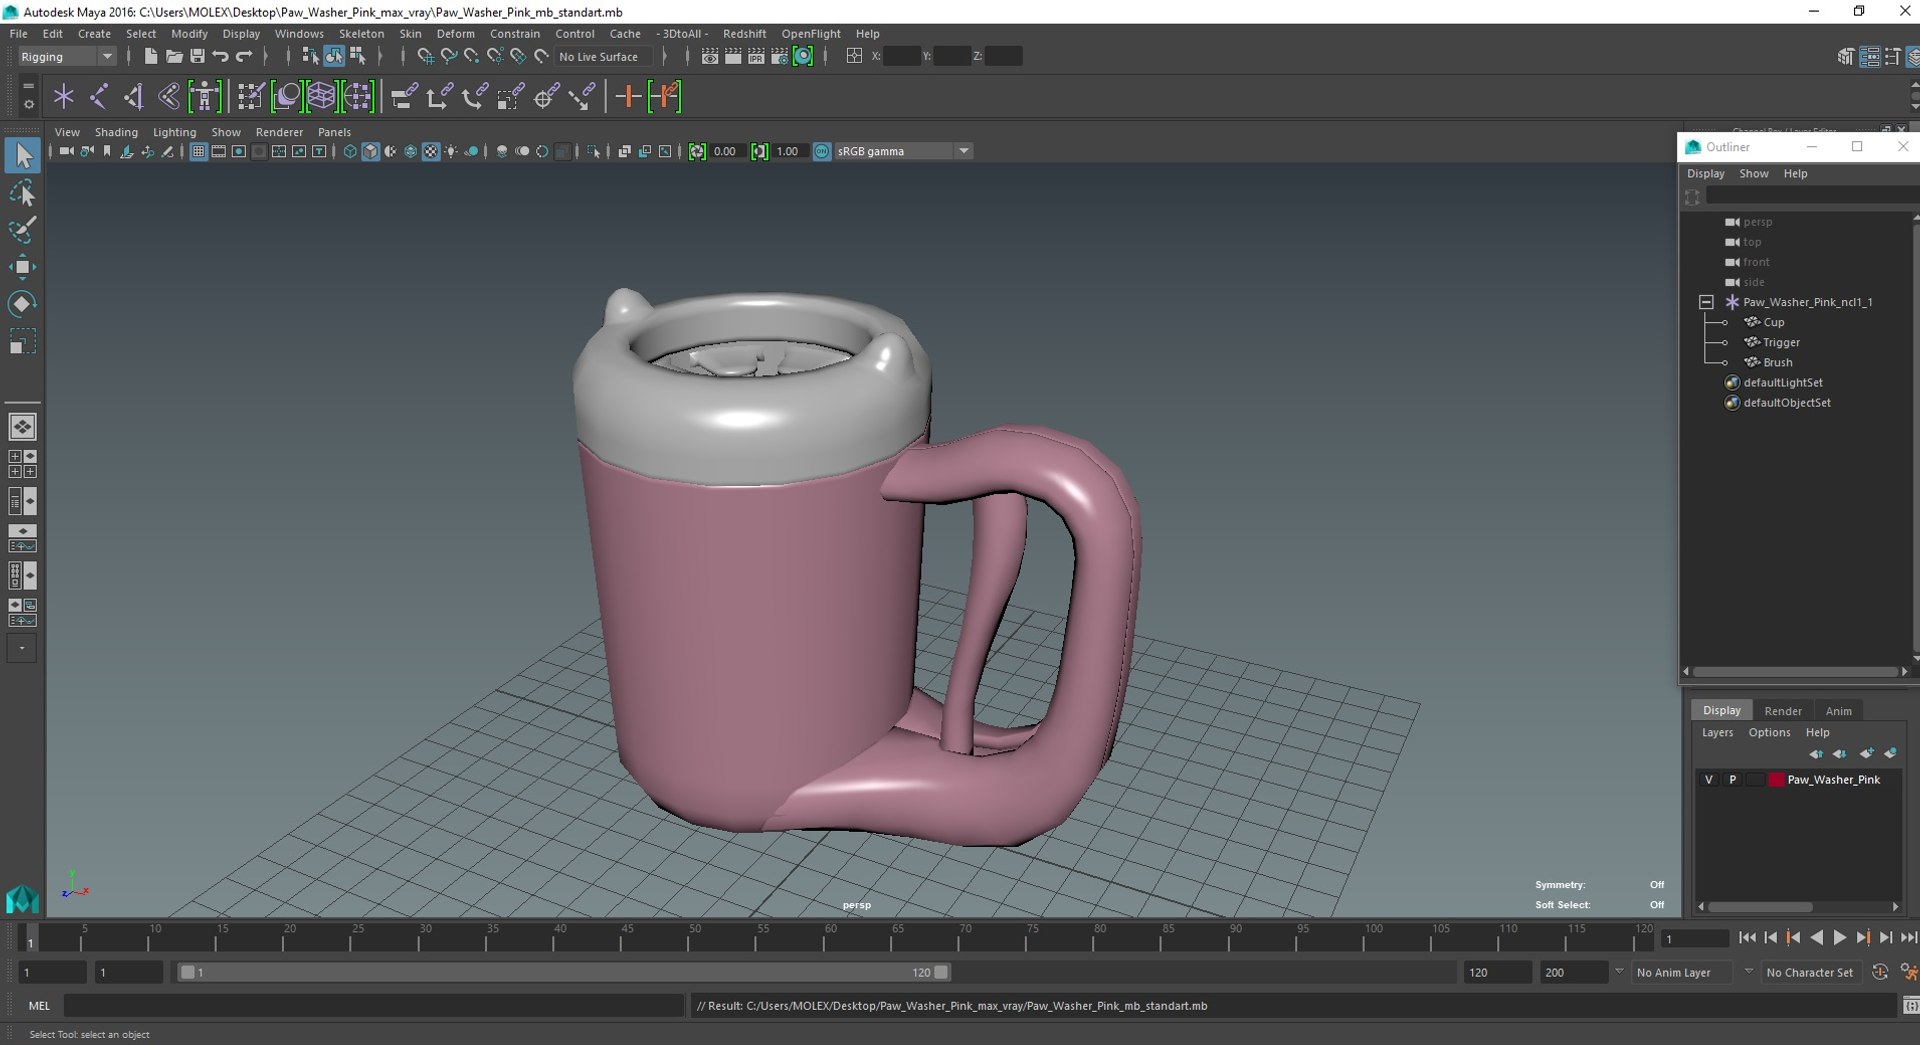Activate the Paint Selection tool
The image size is (1920, 1045).
pyautogui.click(x=22, y=230)
